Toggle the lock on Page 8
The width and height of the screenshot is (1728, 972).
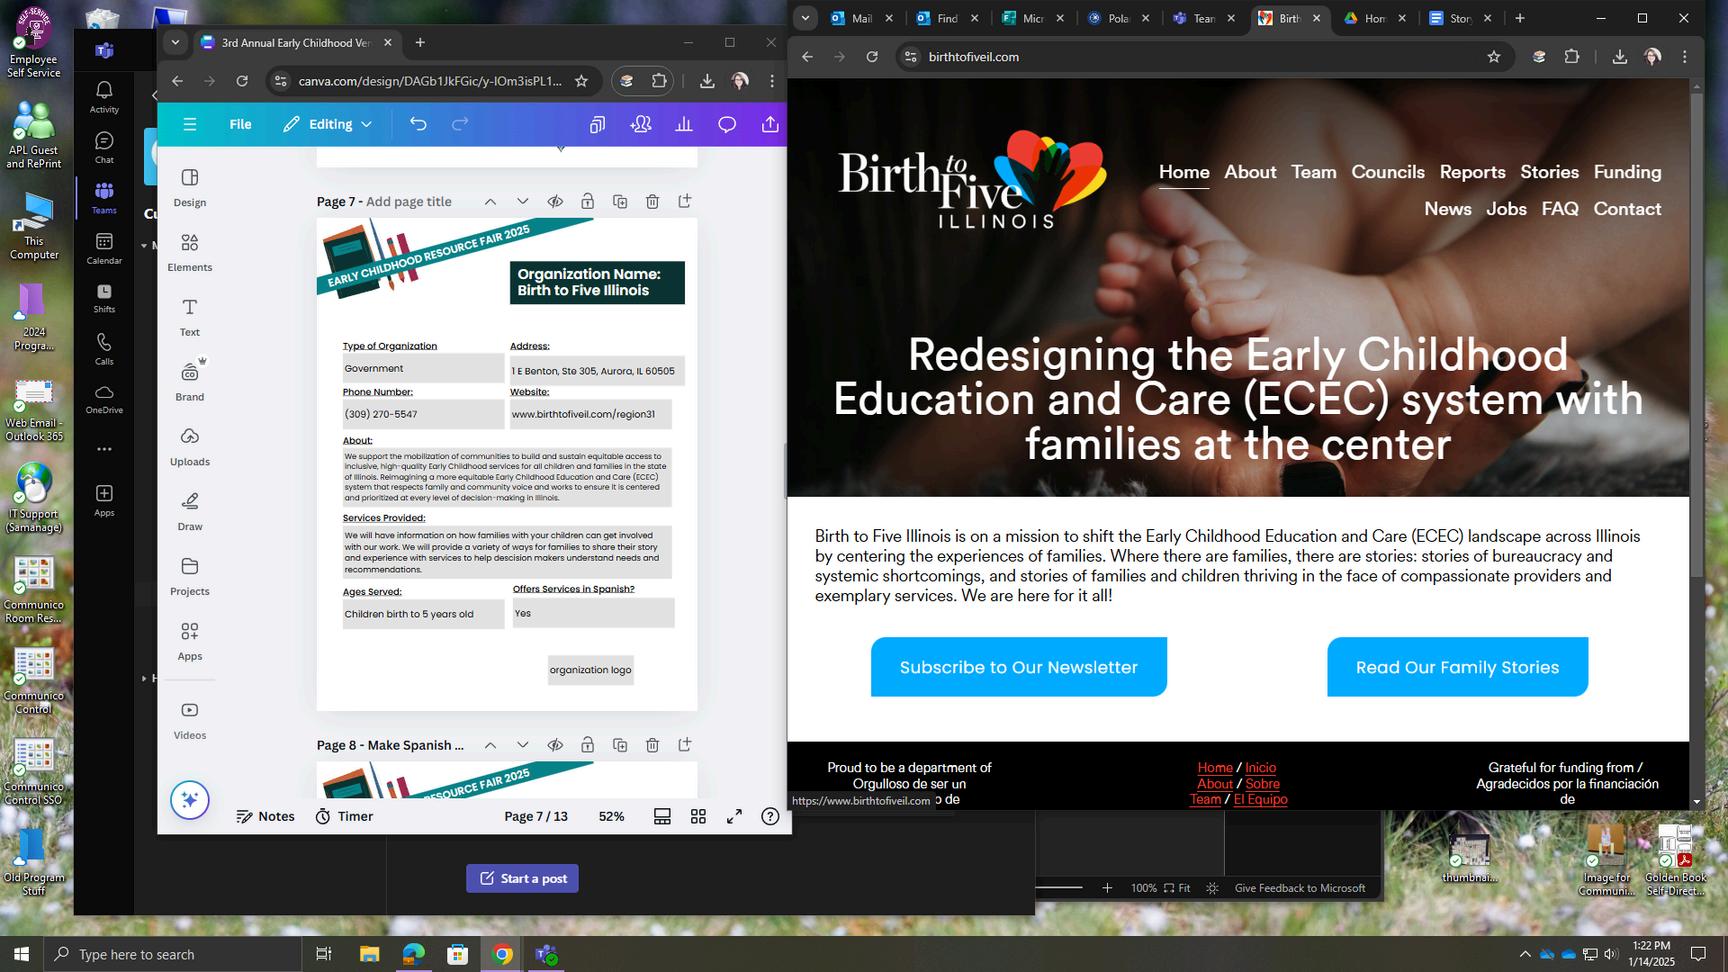tap(587, 745)
